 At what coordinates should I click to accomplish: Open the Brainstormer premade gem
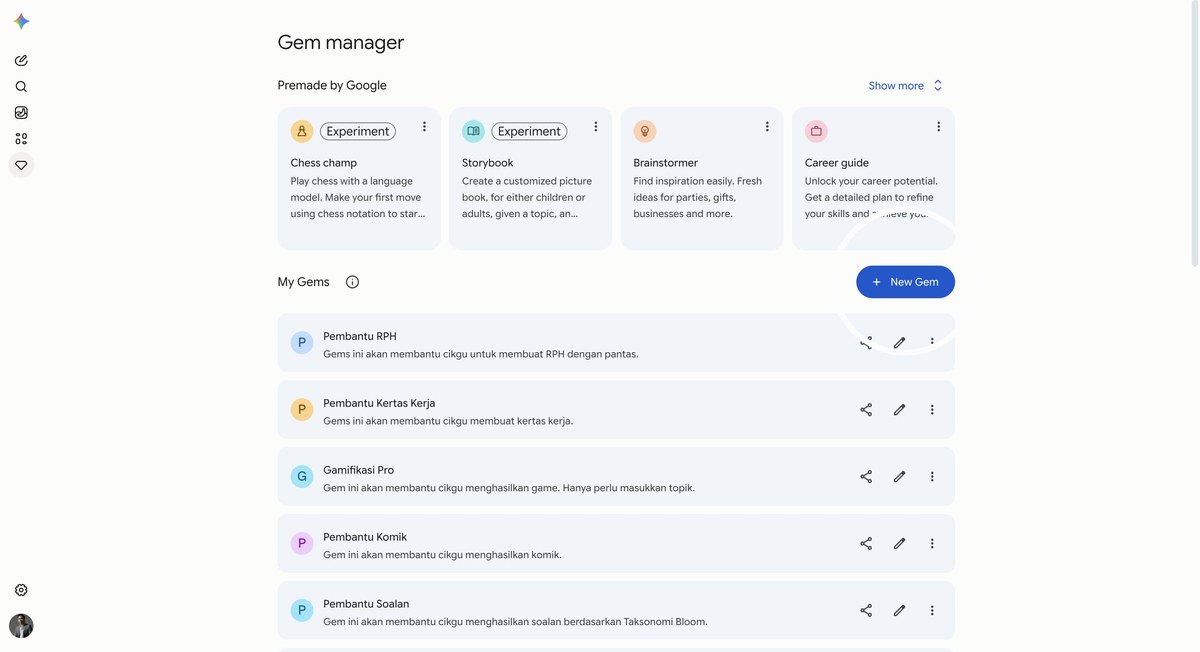click(x=702, y=179)
